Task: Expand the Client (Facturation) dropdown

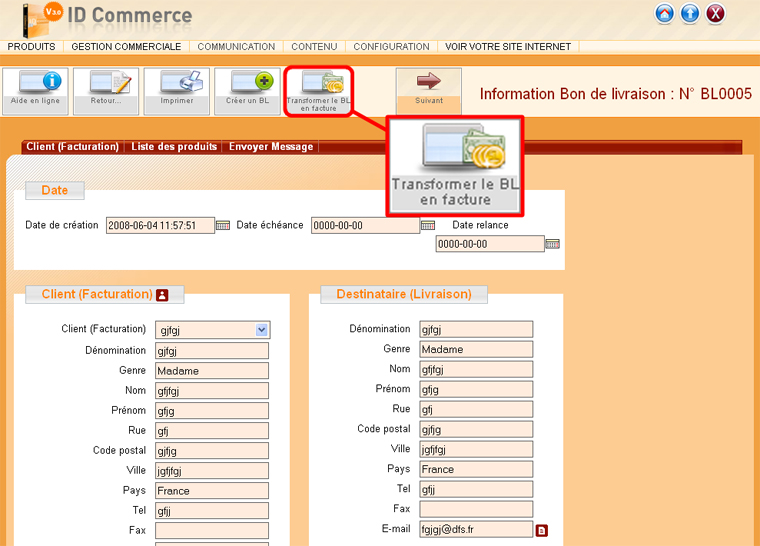Action: (x=261, y=330)
